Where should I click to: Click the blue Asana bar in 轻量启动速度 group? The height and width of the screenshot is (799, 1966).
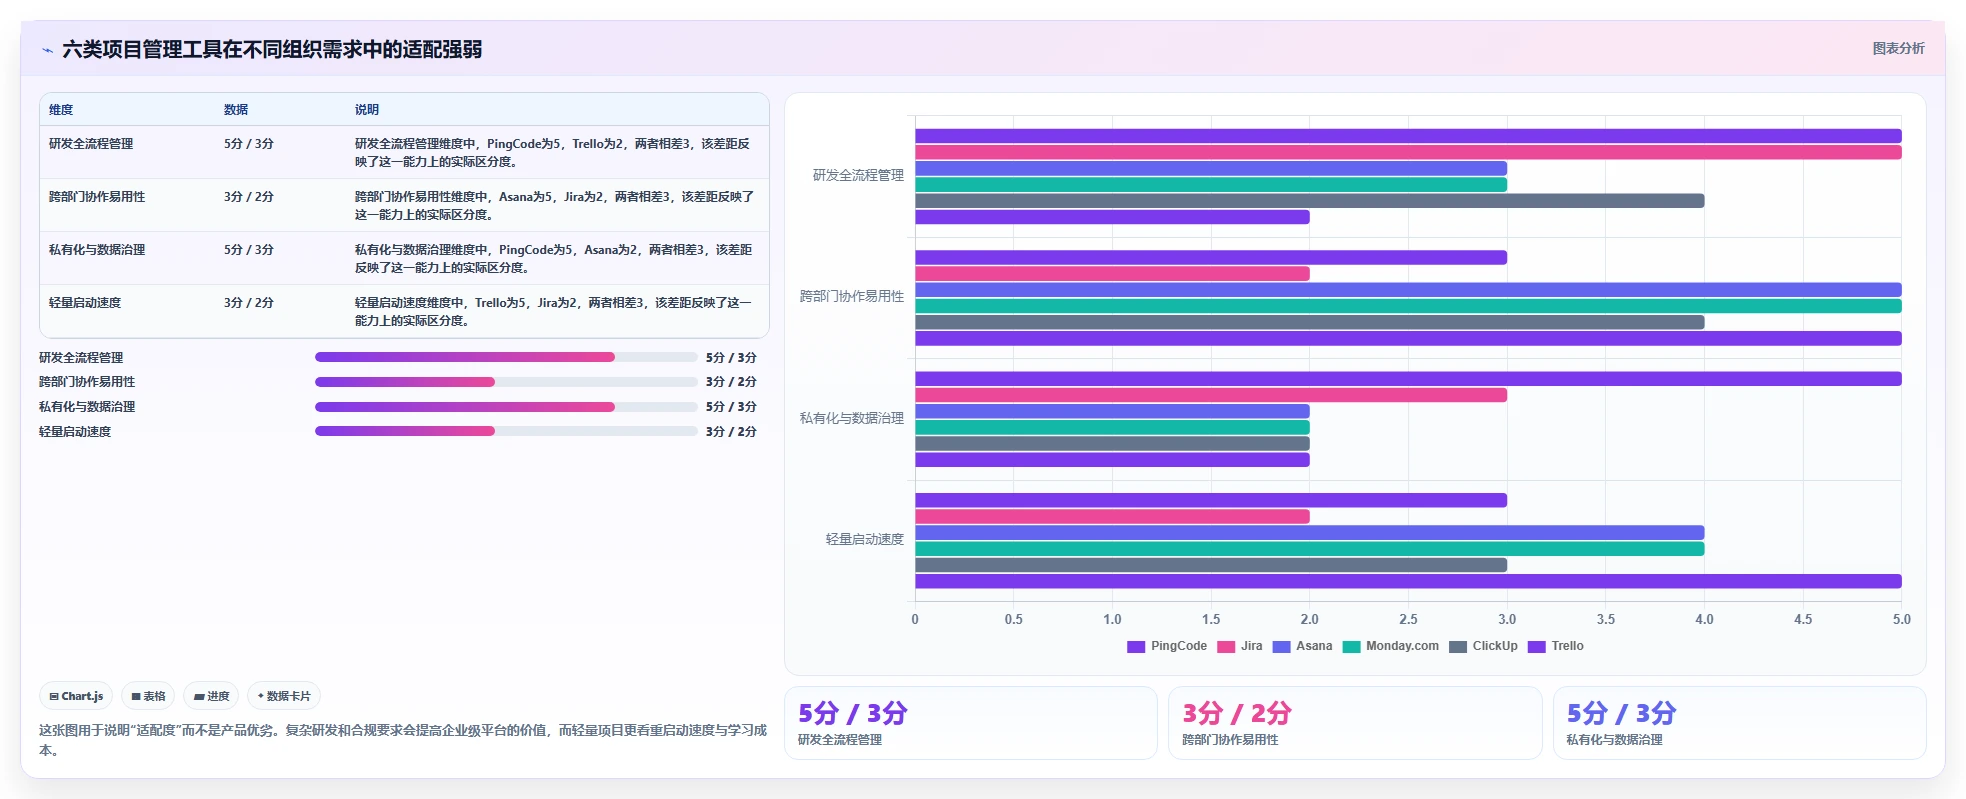point(1310,533)
